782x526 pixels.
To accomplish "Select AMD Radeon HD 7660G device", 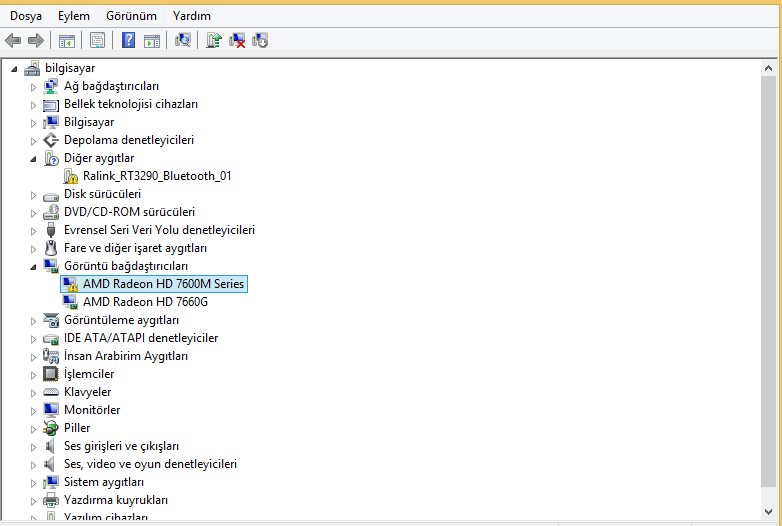I will pyautogui.click(x=145, y=302).
